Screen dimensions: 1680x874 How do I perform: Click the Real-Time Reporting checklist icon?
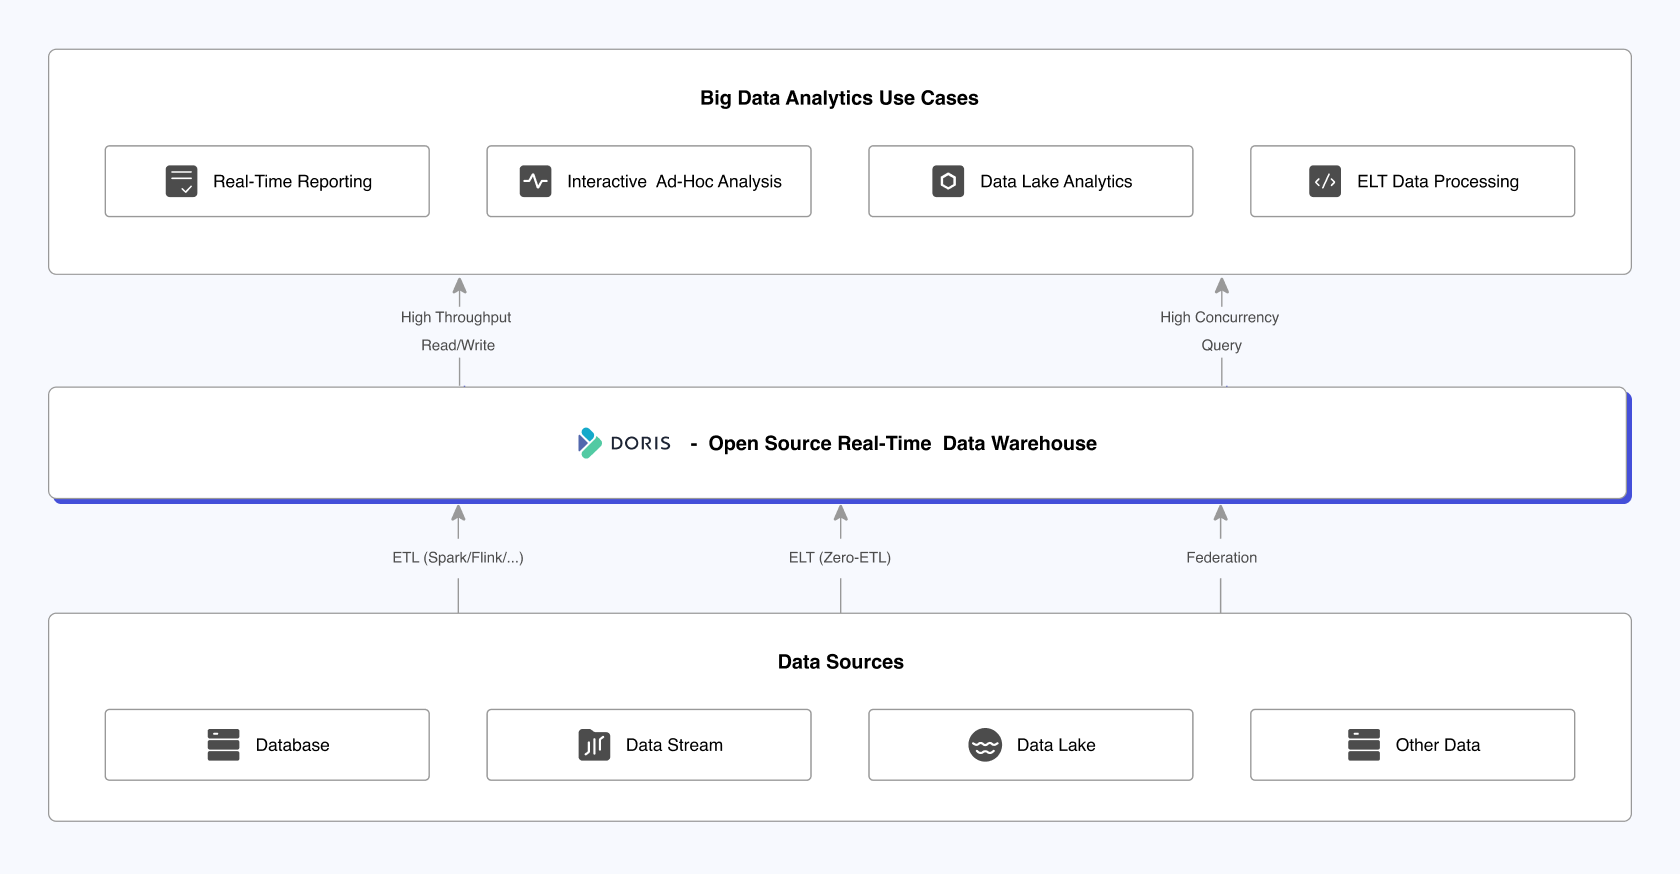point(181,181)
